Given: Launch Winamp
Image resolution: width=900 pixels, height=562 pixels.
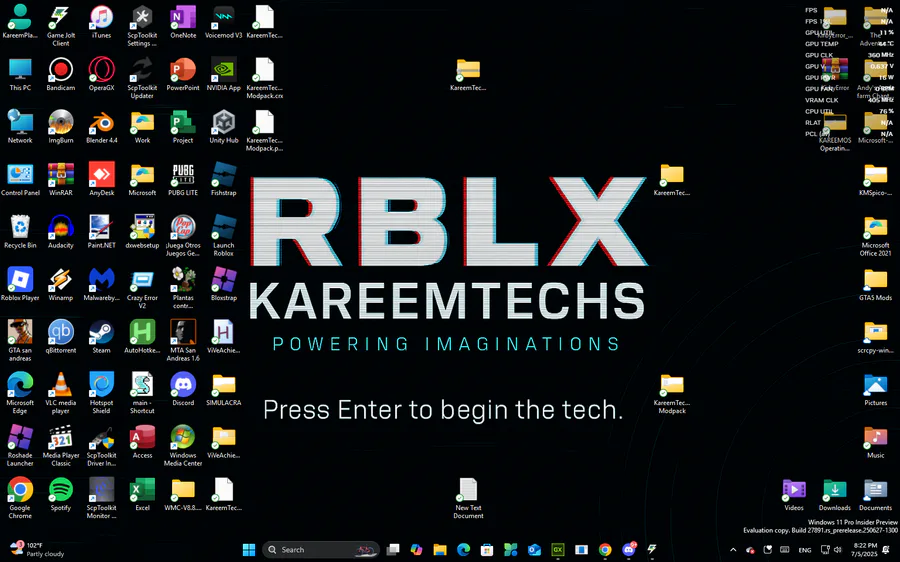Looking at the screenshot, I should tap(61, 285).
